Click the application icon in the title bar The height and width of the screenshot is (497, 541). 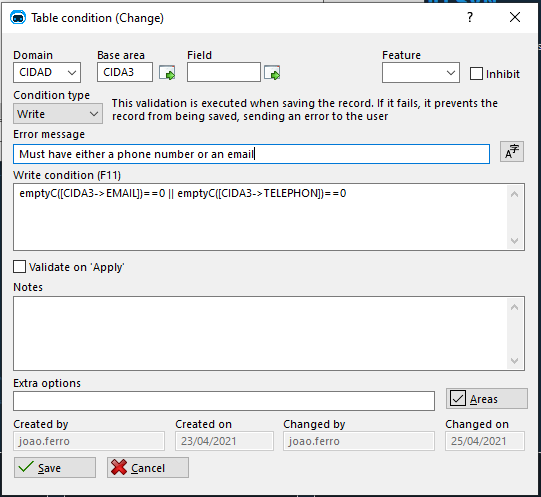click(x=18, y=17)
